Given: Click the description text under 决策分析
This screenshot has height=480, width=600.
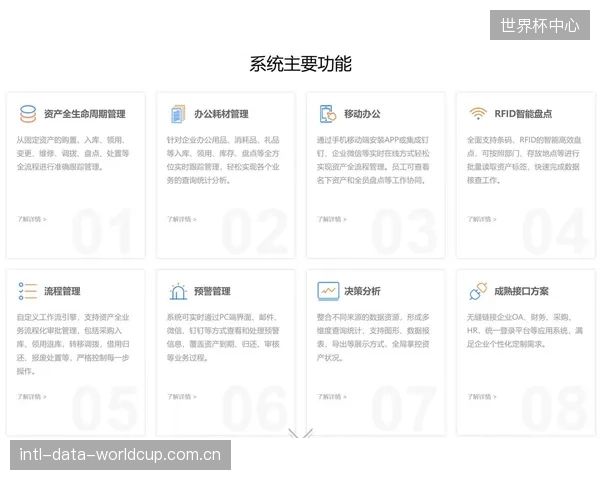Looking at the screenshot, I should (x=373, y=337).
